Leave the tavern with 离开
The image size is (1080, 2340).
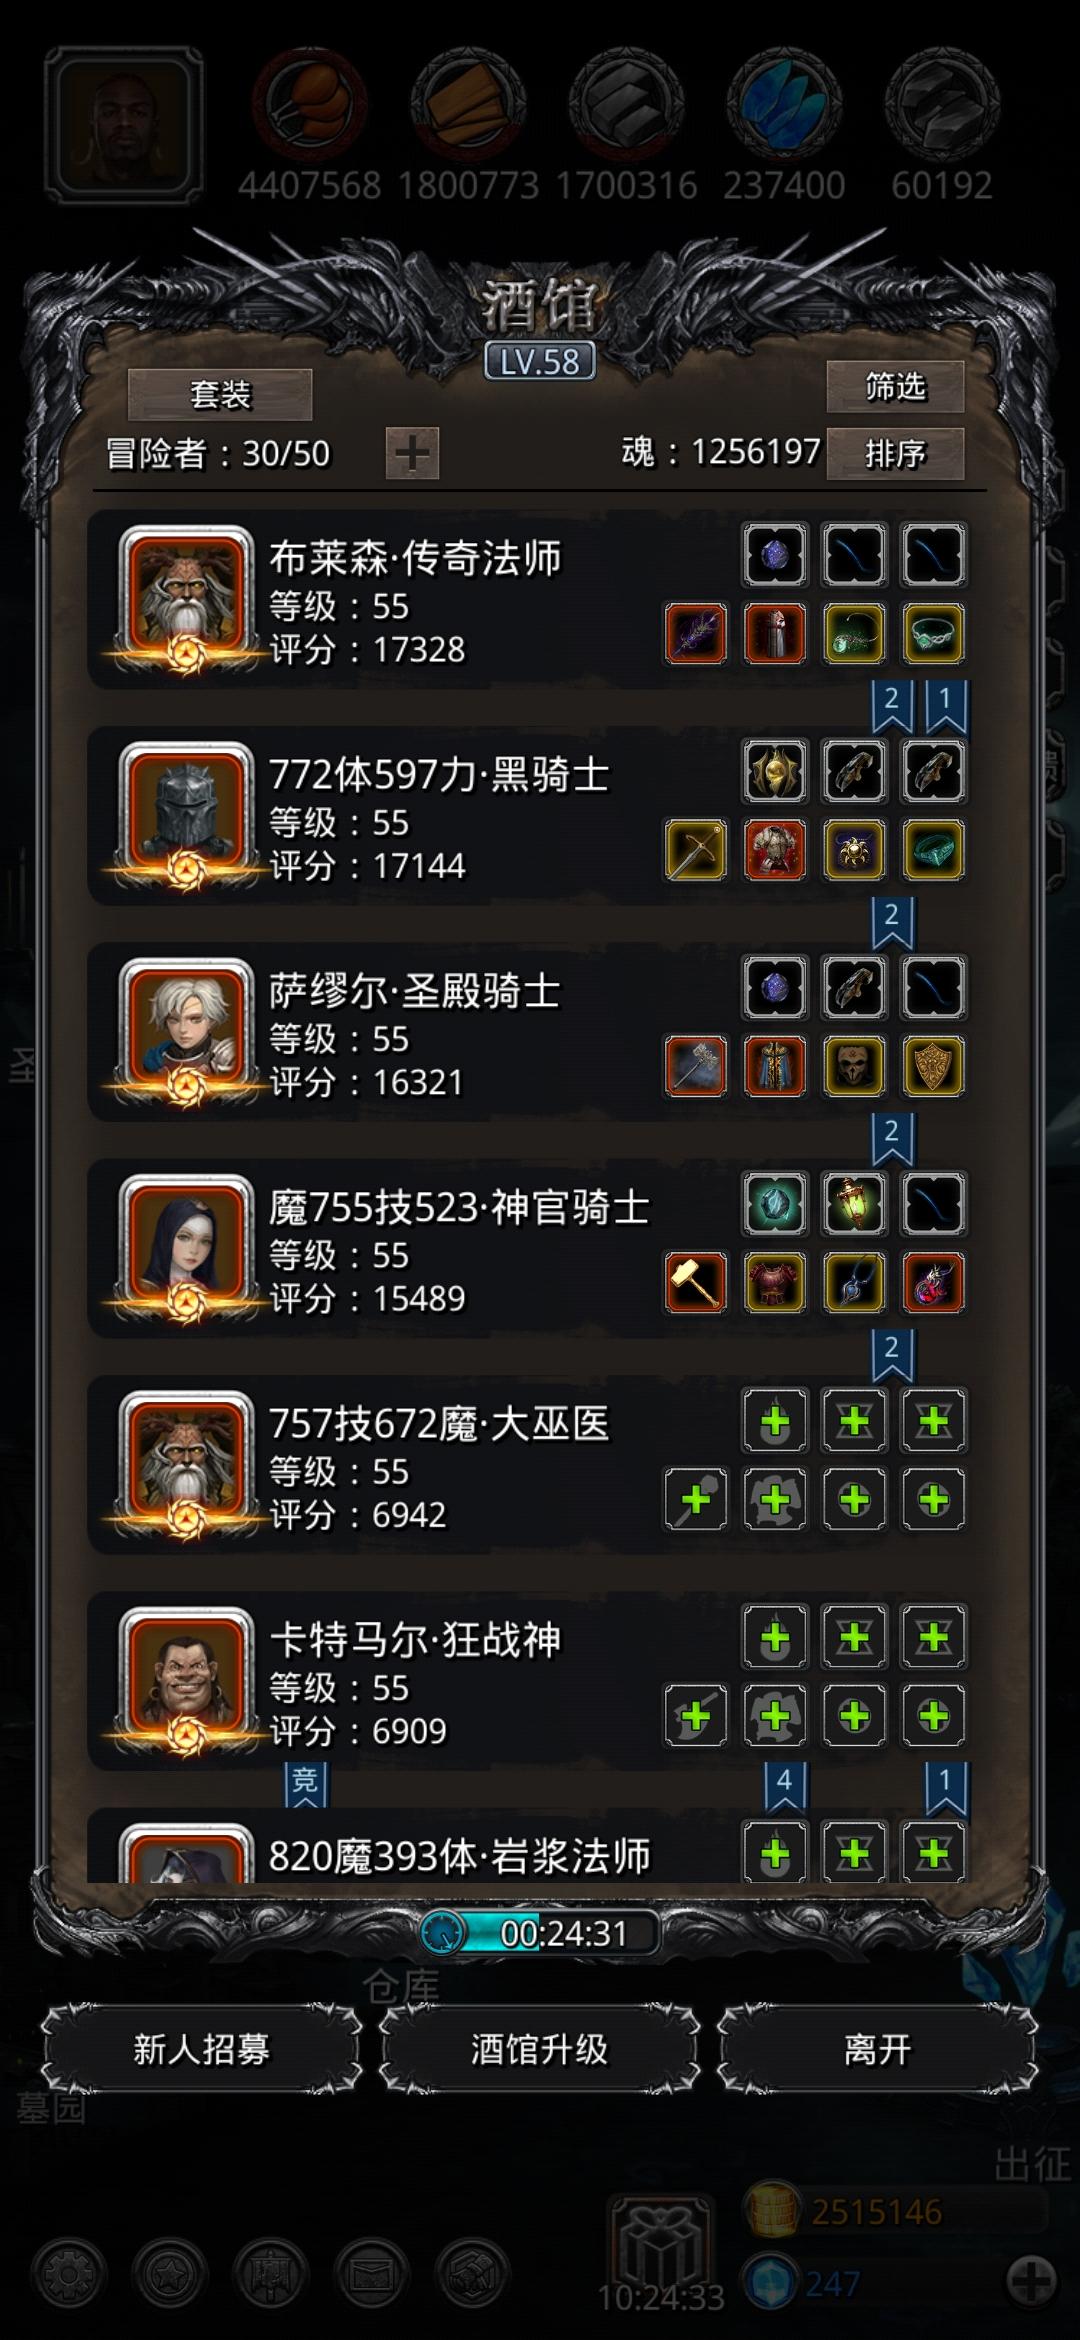tap(877, 2049)
